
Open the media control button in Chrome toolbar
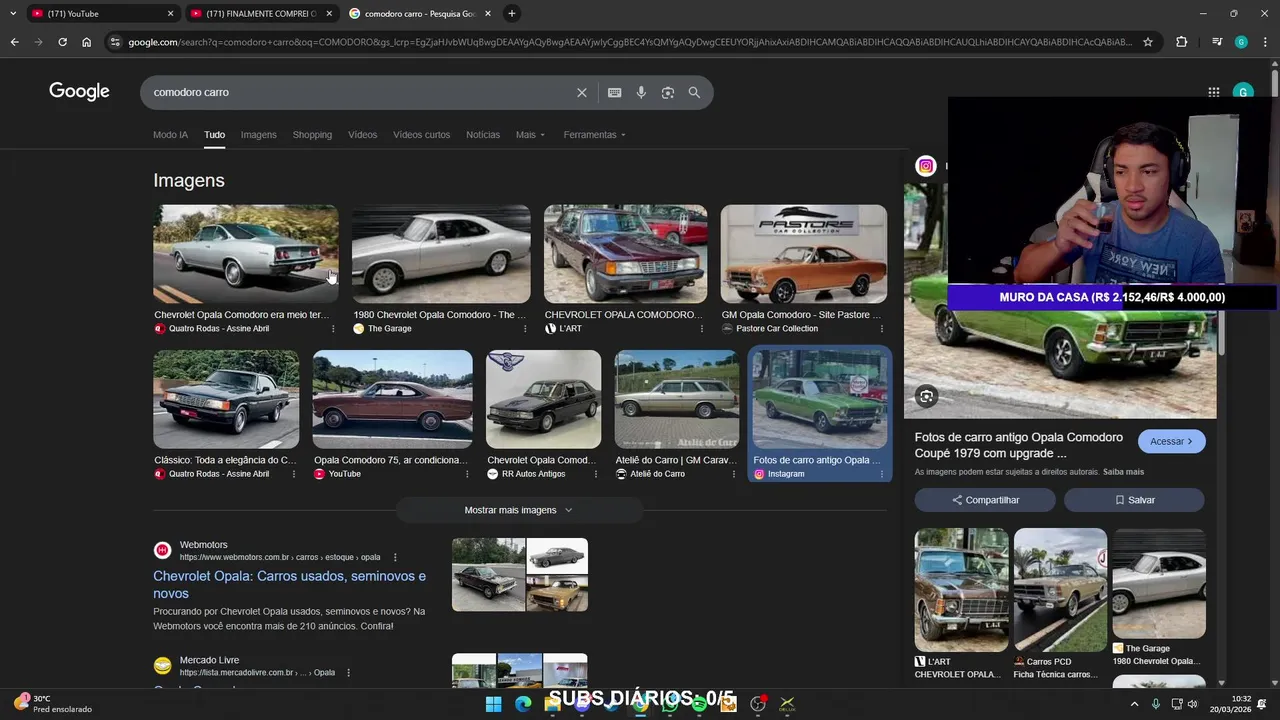pyautogui.click(x=1216, y=42)
